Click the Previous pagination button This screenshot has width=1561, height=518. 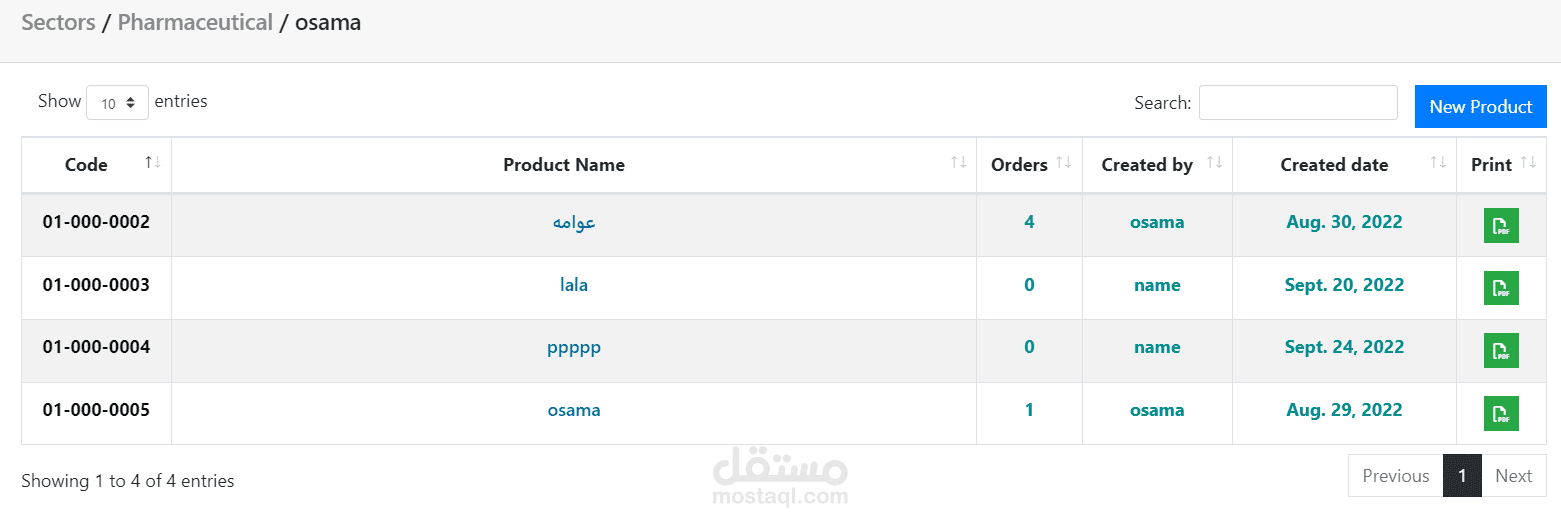(1395, 476)
